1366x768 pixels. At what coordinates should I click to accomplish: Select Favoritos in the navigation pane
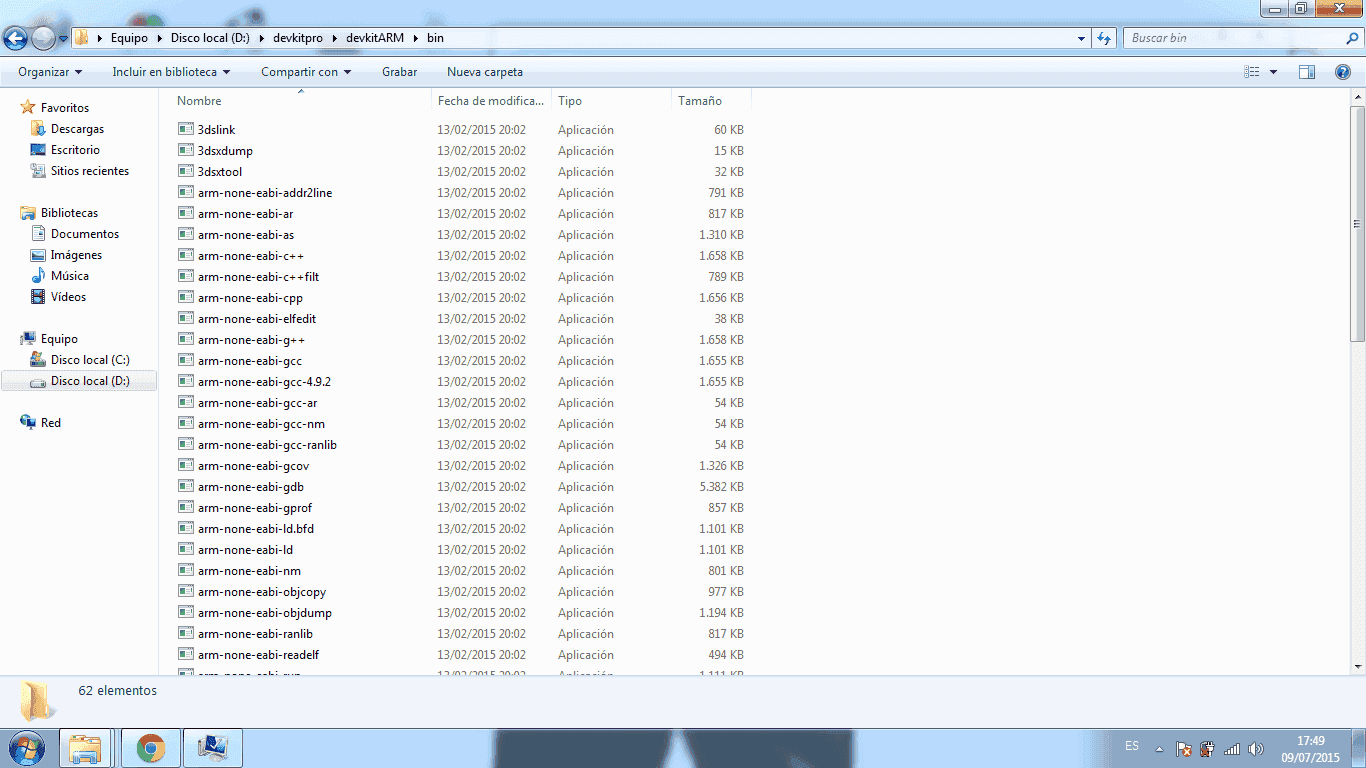64,108
